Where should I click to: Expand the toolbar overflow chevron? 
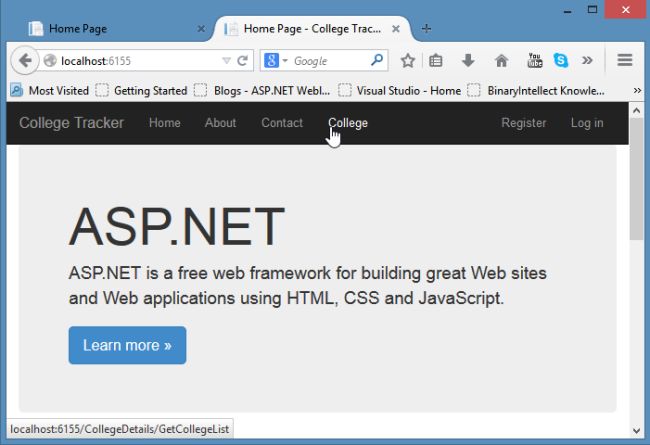(587, 61)
